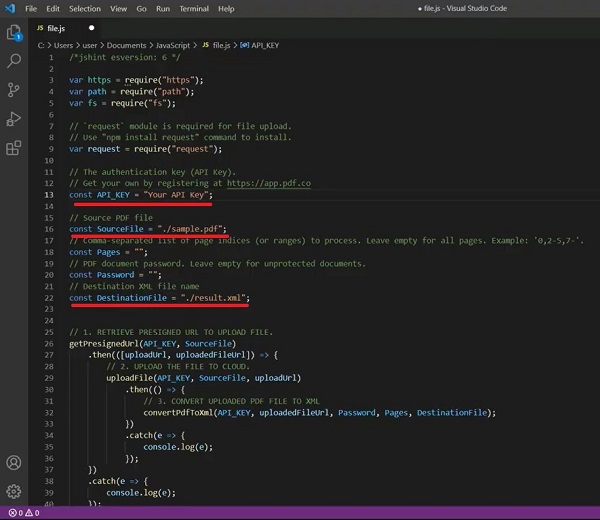Click the Password constant on line 20

pyautogui.click(x=115, y=275)
